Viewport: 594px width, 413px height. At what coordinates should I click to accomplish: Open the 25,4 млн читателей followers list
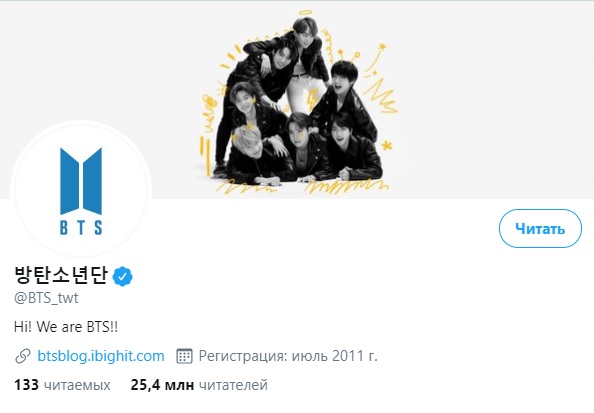pos(199,385)
